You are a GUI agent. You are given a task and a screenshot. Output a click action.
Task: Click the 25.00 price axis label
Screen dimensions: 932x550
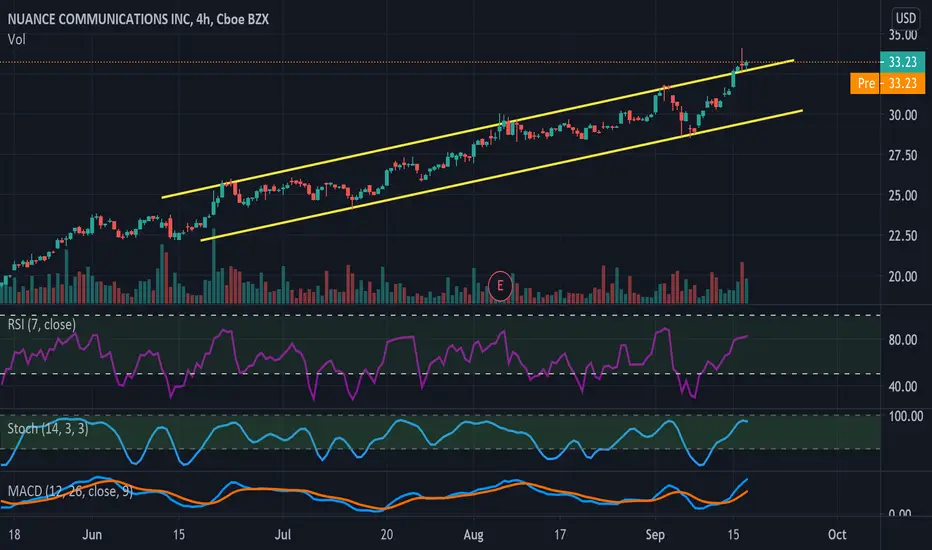[x=902, y=196]
